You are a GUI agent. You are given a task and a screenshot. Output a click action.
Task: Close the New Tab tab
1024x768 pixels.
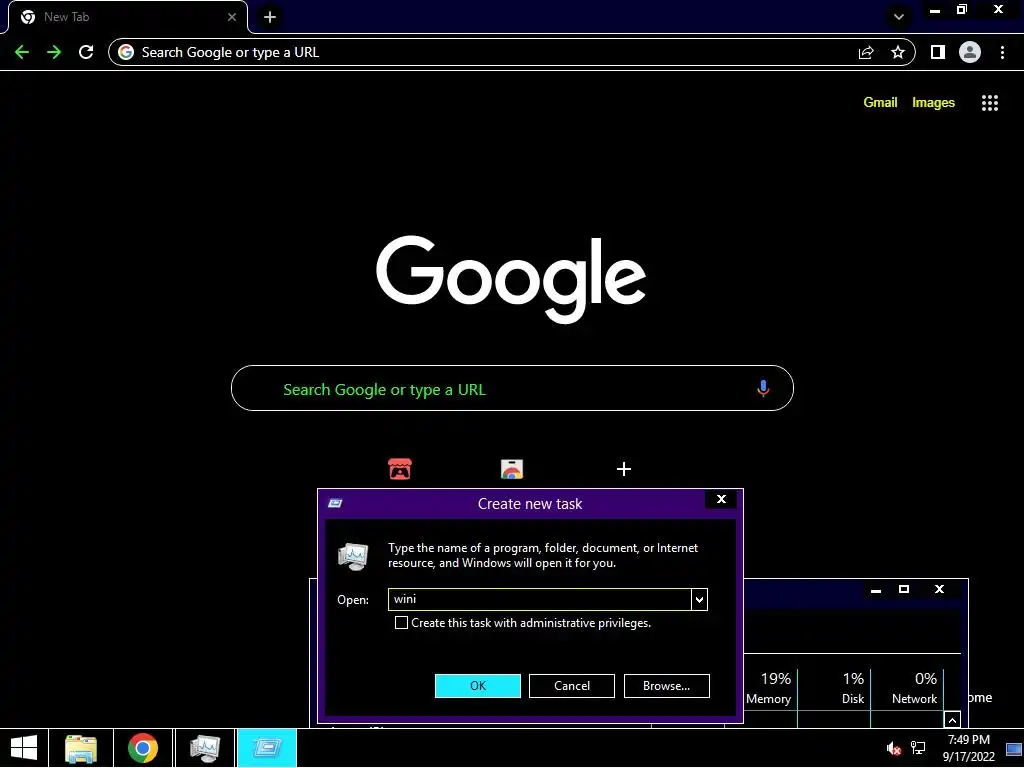coord(232,17)
